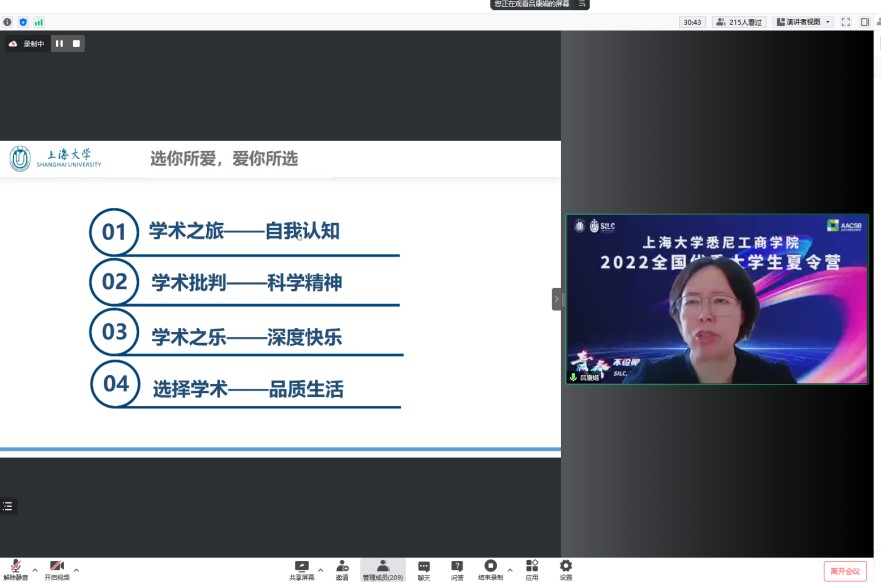Screen dimensions: 881x582
Task: Open meeting settings gear
Action: pyautogui.click(x=566, y=567)
